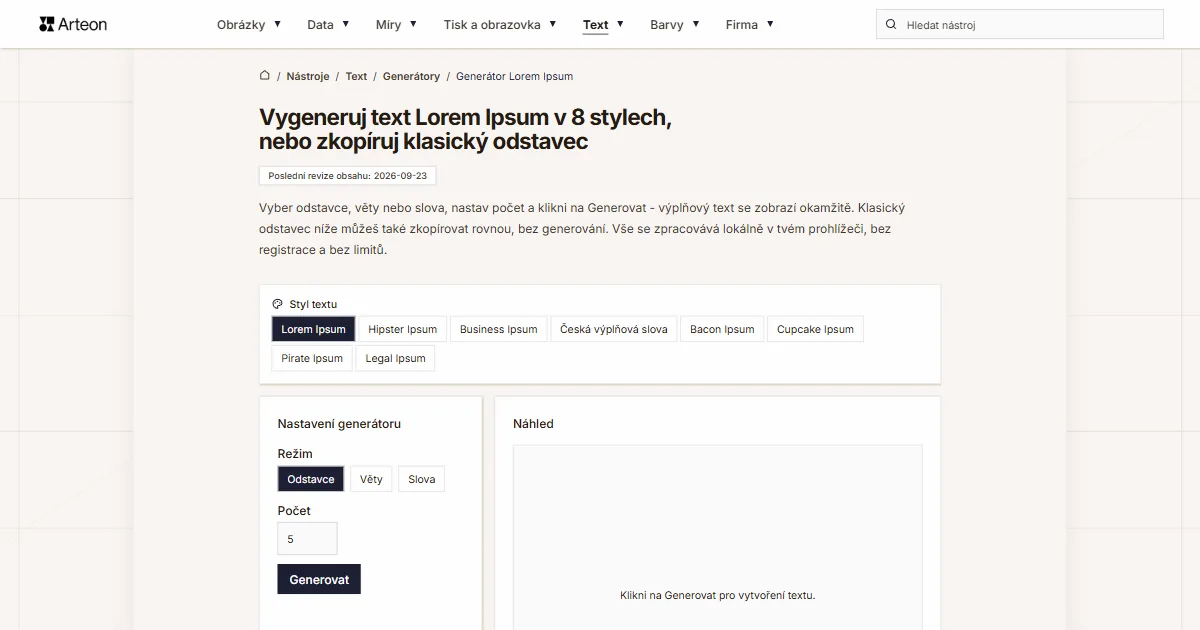
Task: Select the Lorem Ipsum style
Action: pos(313,329)
